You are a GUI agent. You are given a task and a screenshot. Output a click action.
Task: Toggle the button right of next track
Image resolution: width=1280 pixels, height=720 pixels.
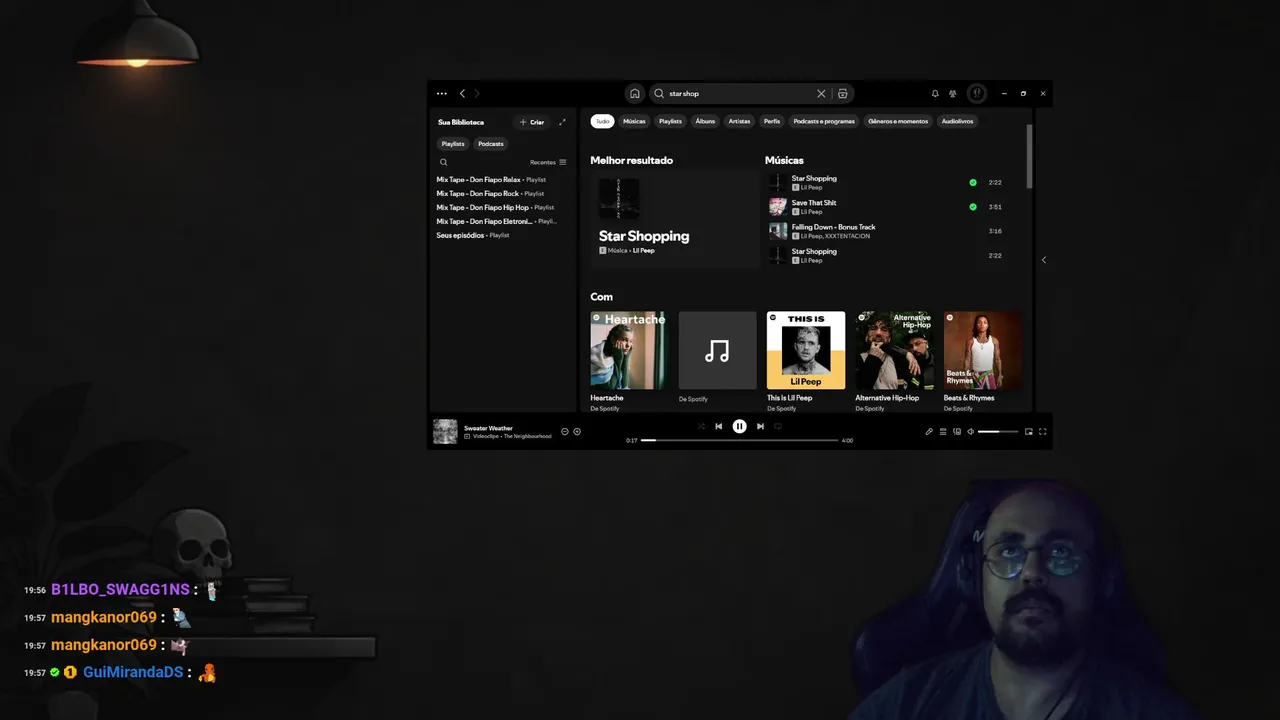pyautogui.click(x=778, y=426)
